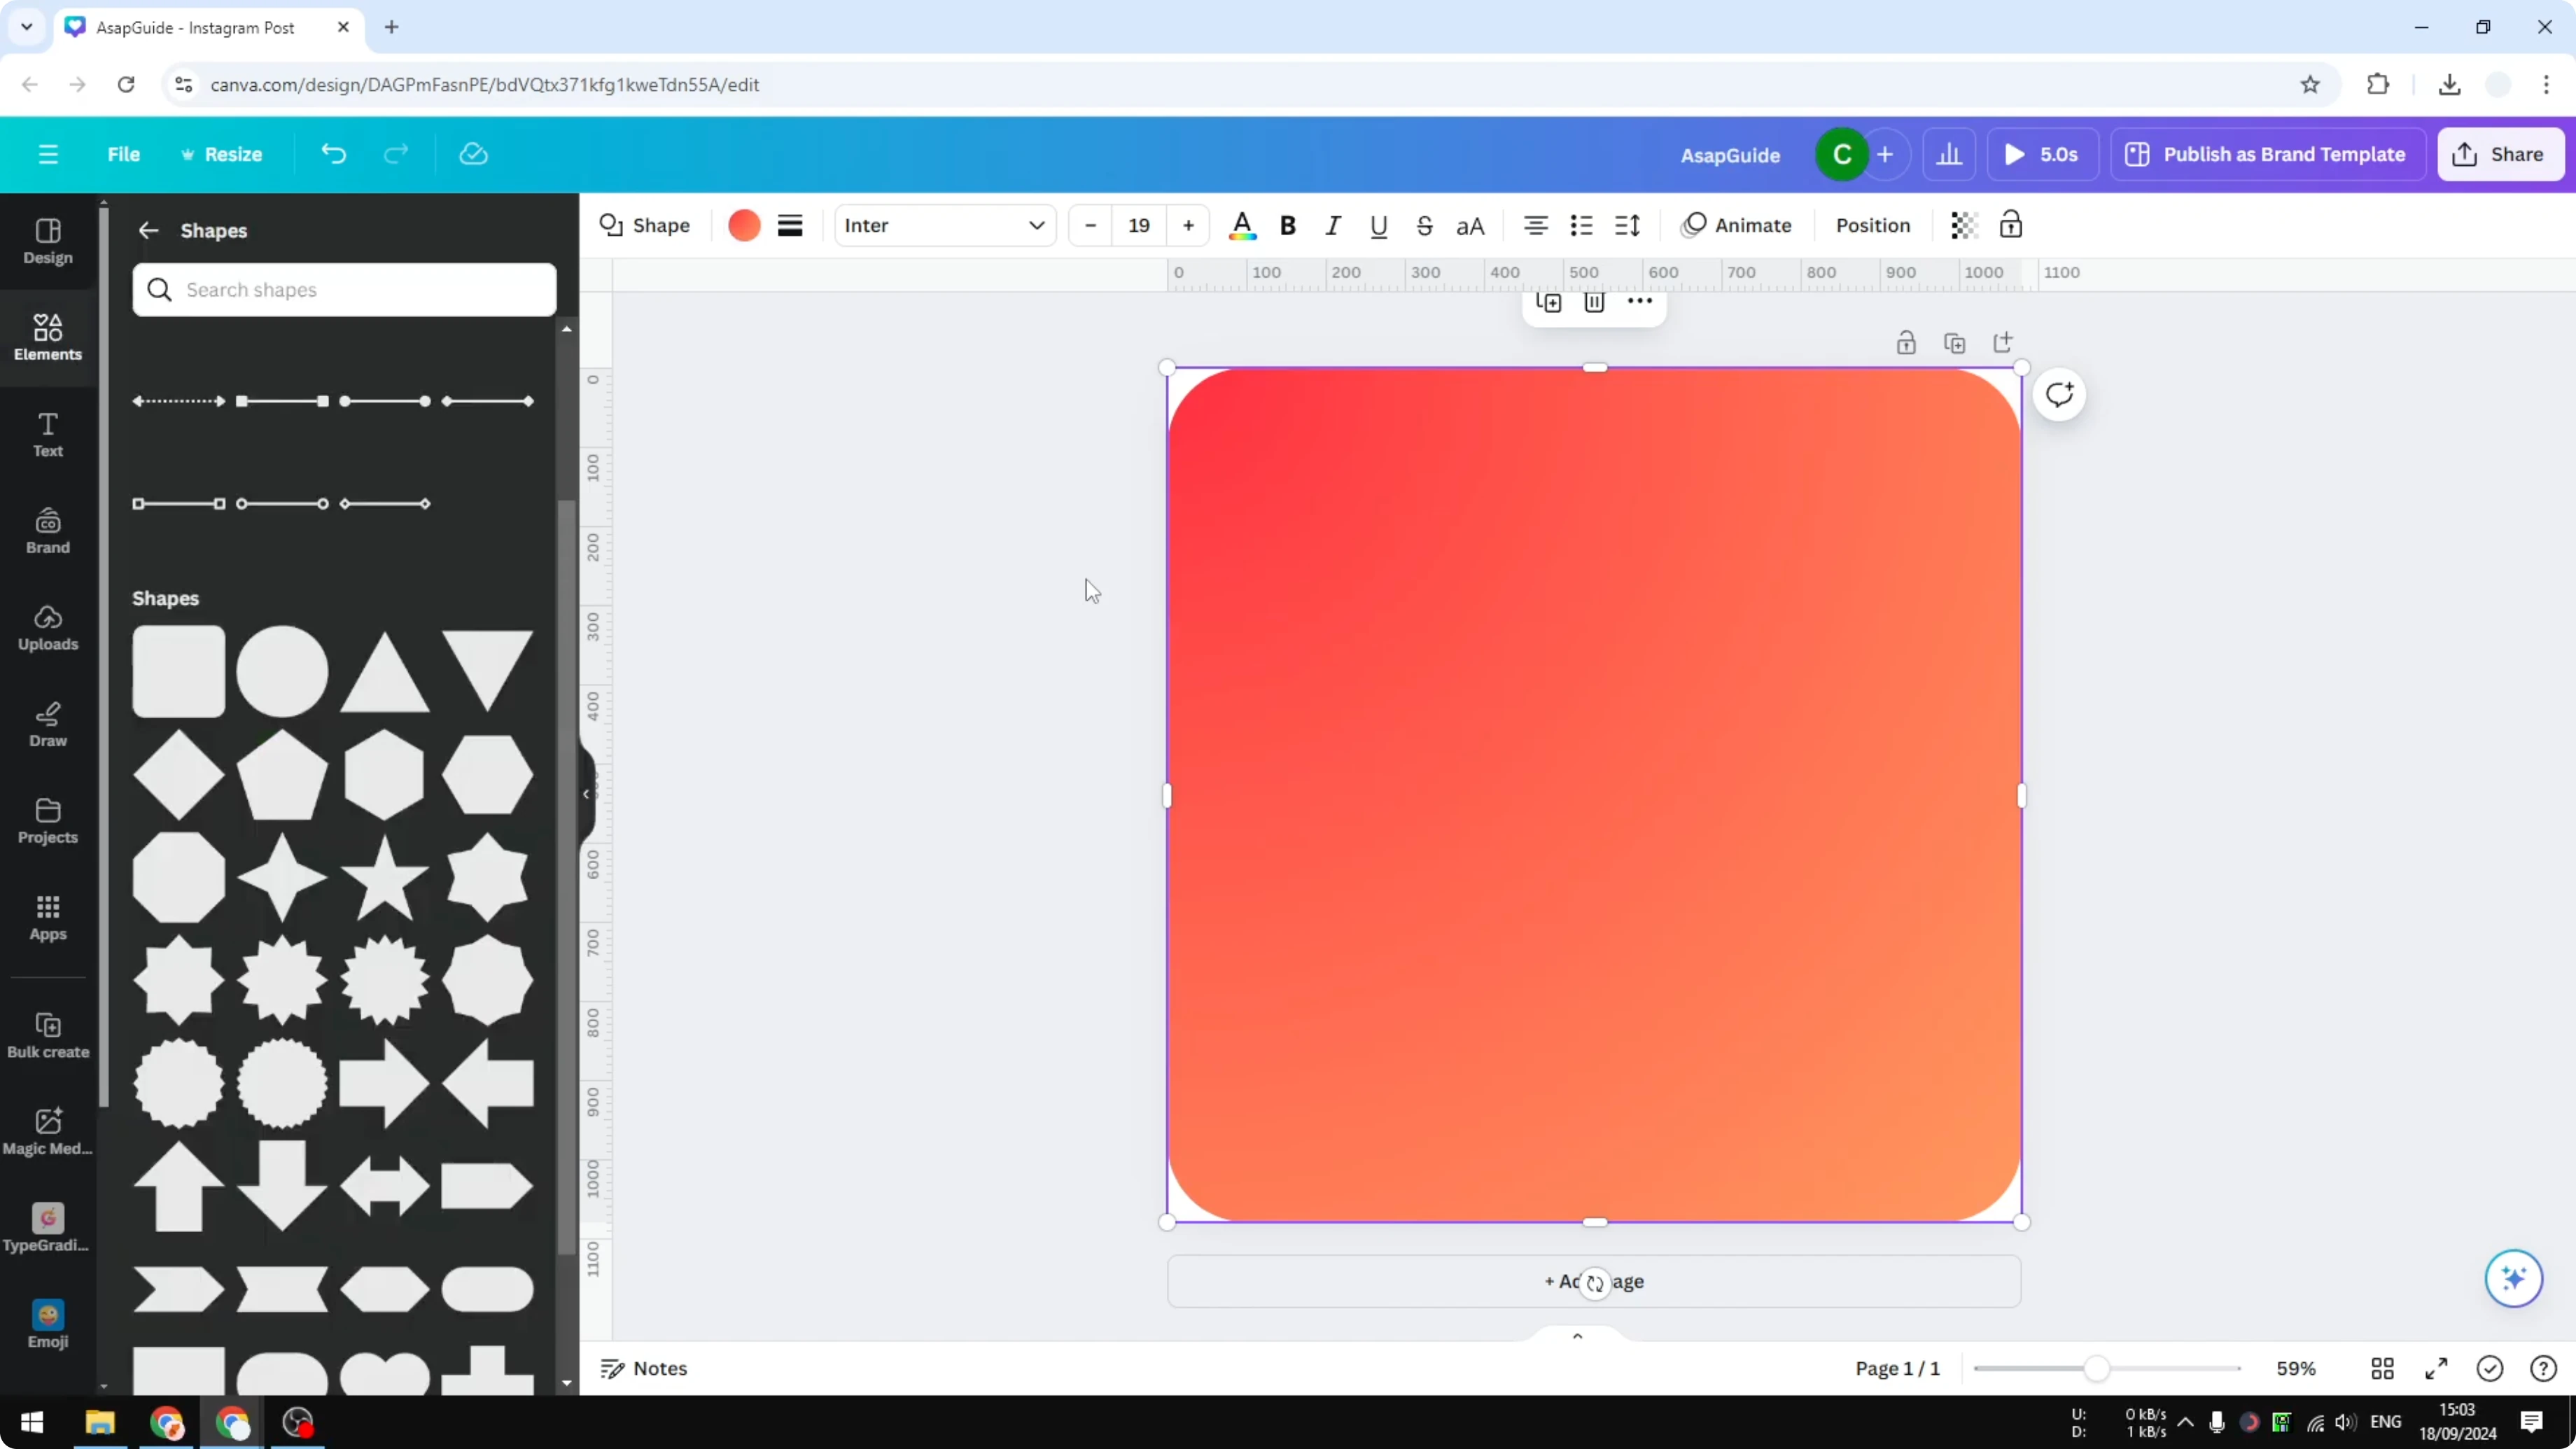Open the shape fill color swatch
The image size is (2576, 1449).
pyautogui.click(x=744, y=225)
